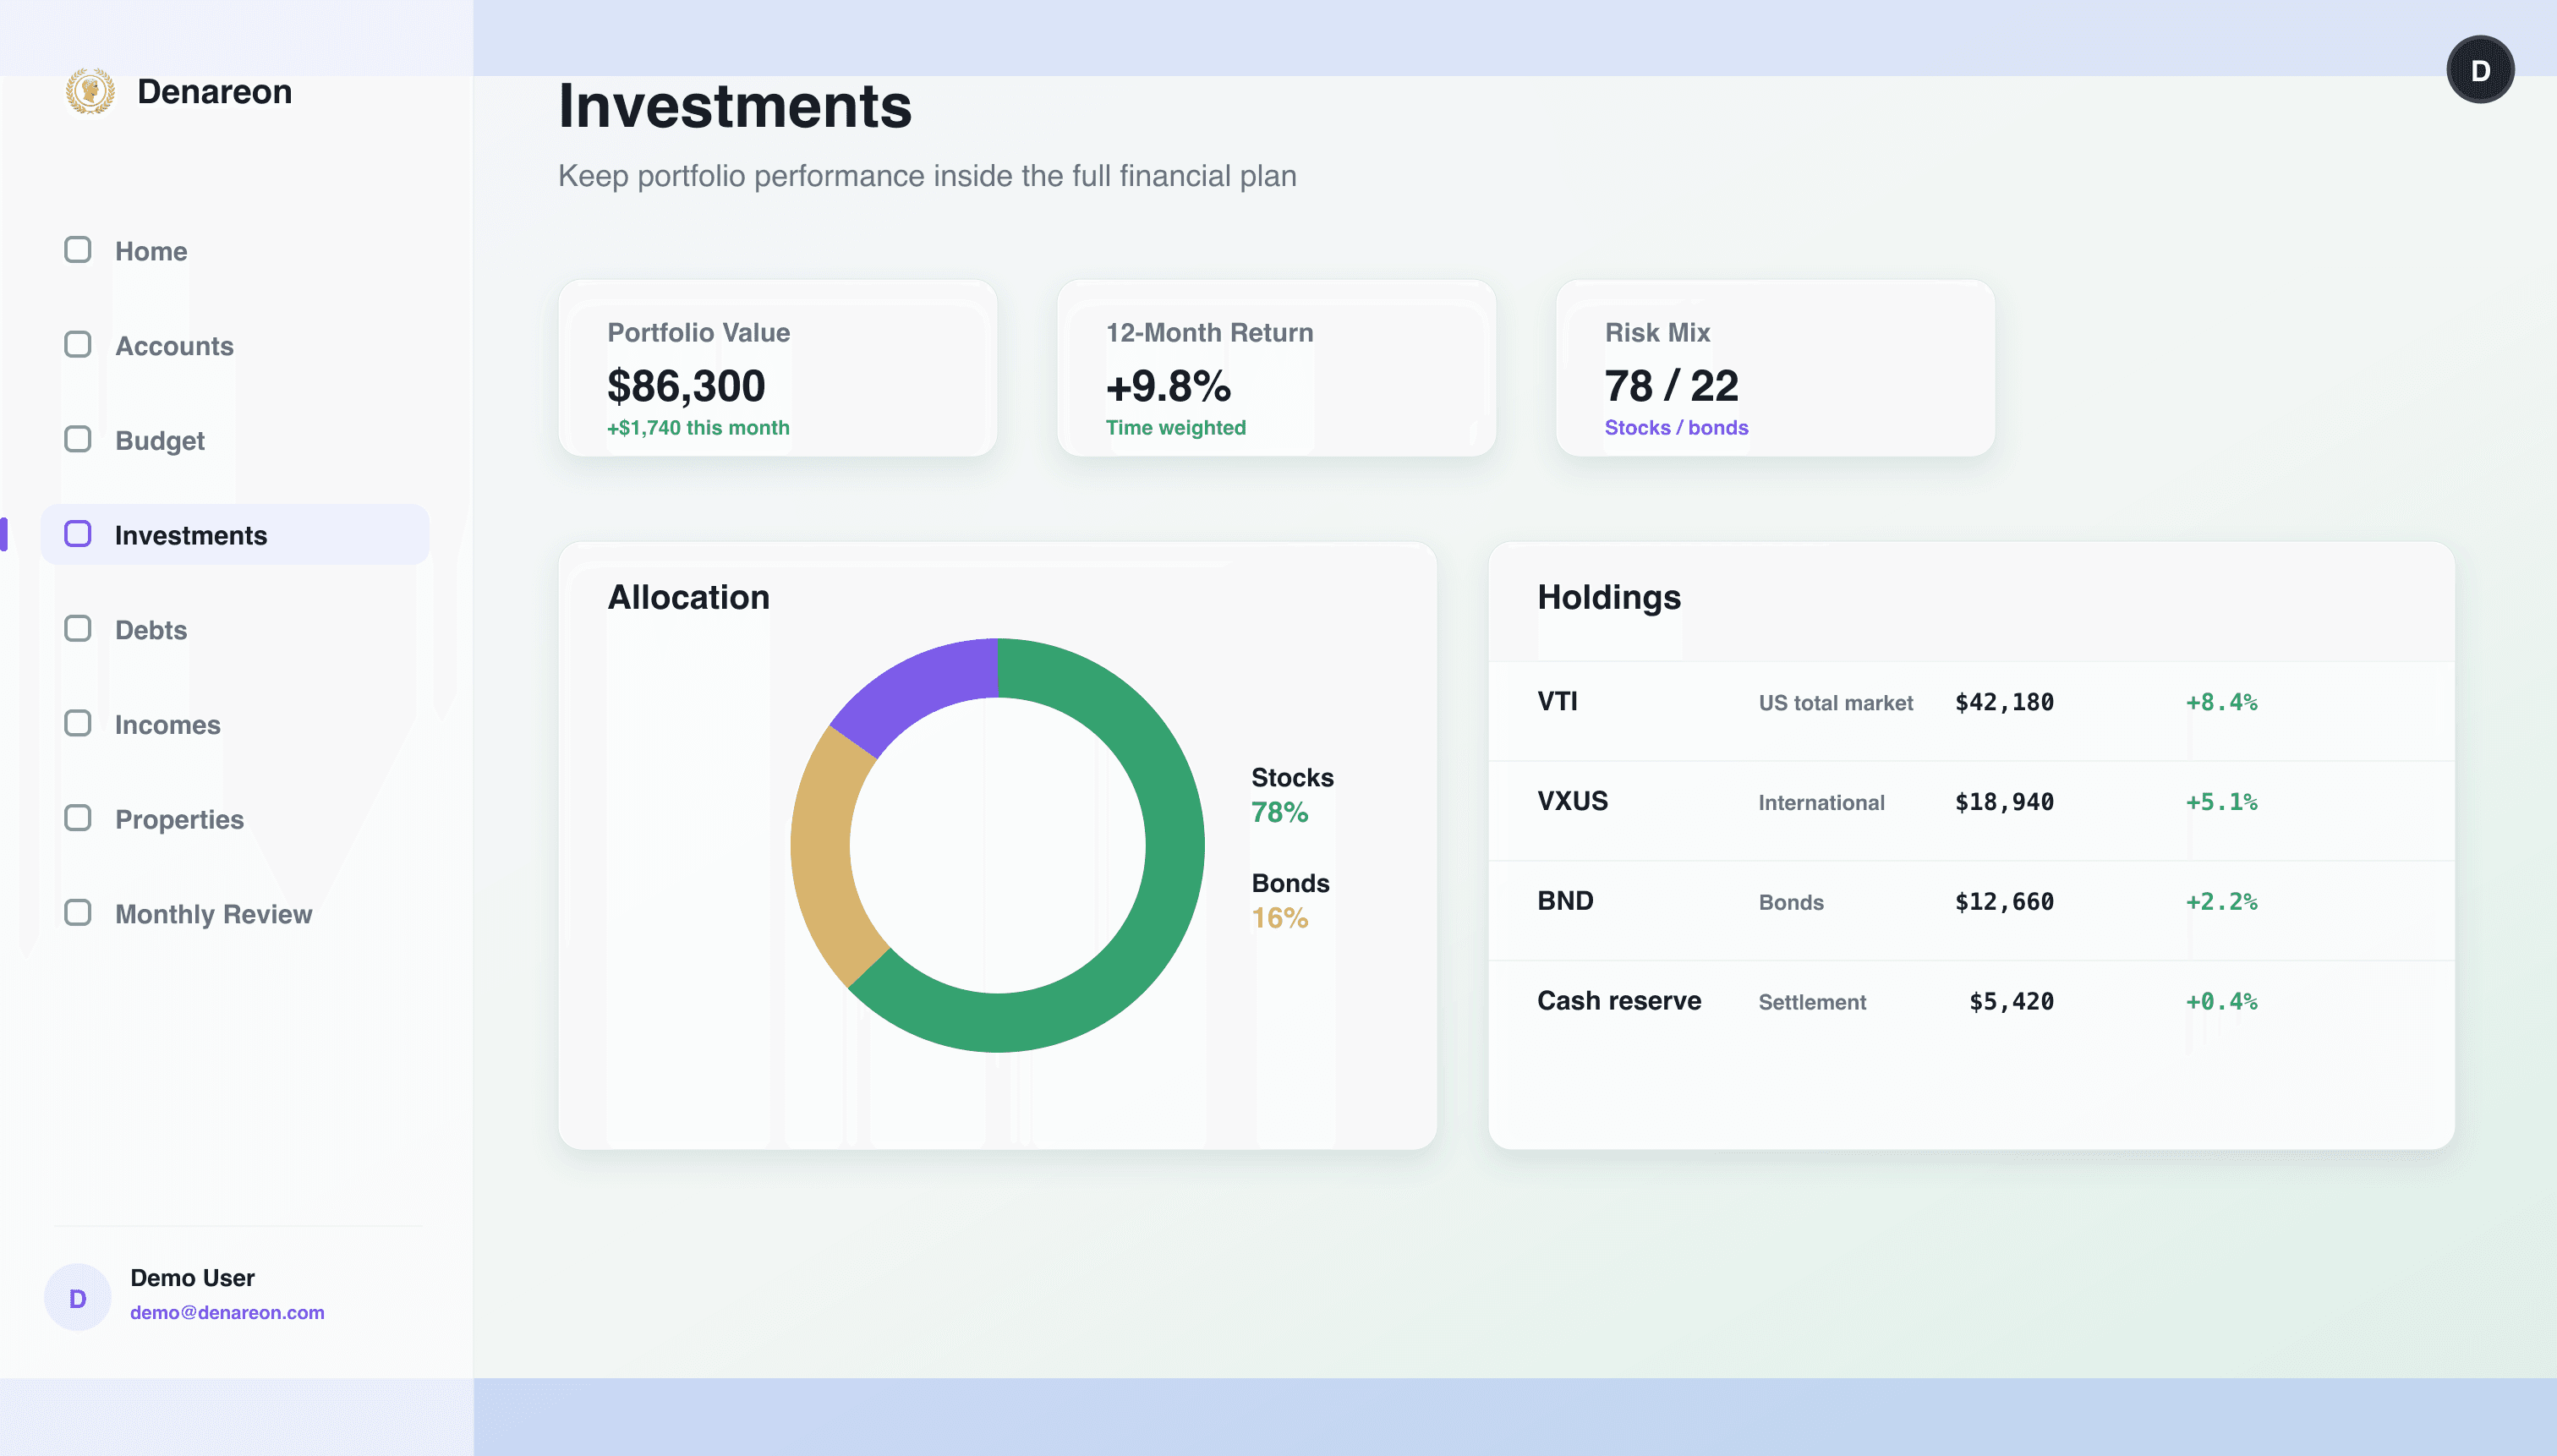Screen dimensions: 2557x1456
Task: Click +$1,740 this month text
Action: (698, 428)
